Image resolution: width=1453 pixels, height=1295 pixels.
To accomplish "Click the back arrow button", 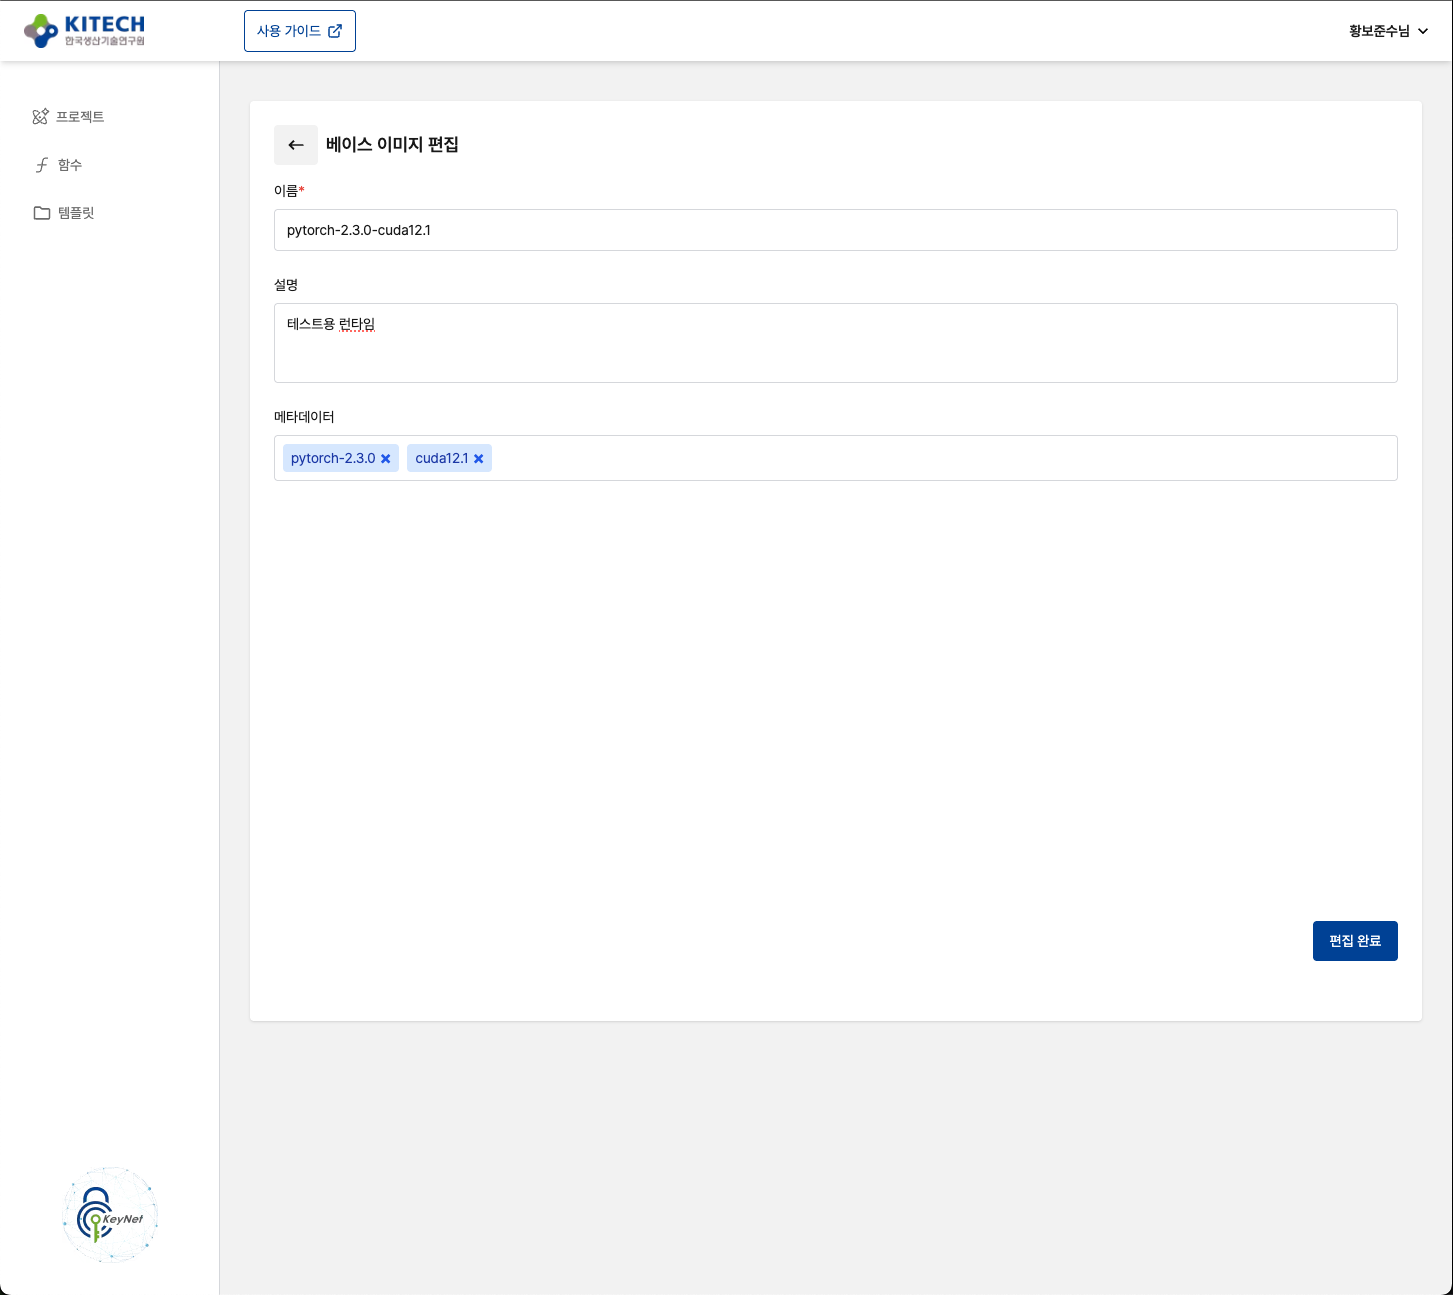I will [x=296, y=145].
